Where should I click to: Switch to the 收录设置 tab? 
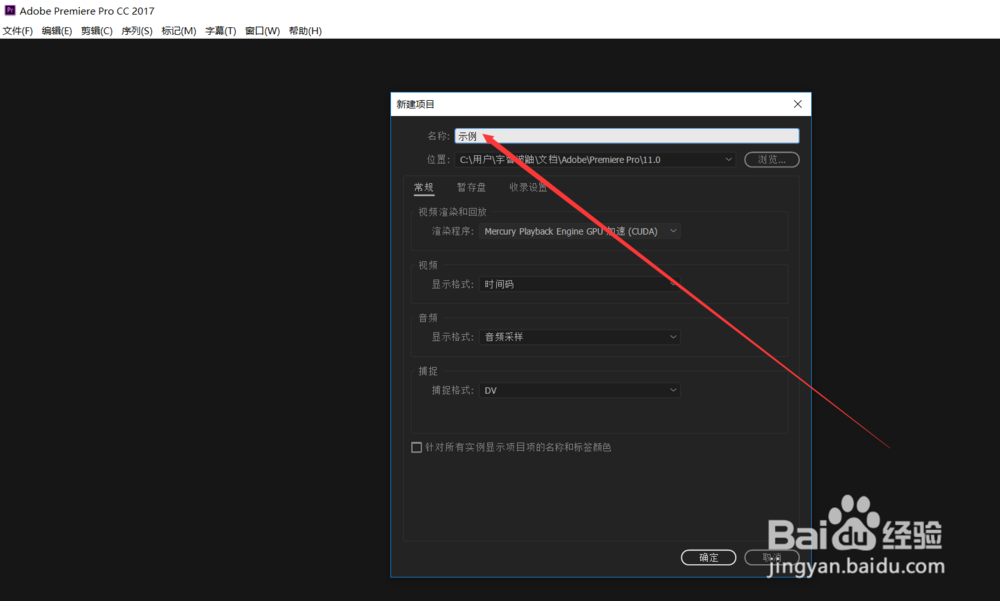(x=527, y=187)
